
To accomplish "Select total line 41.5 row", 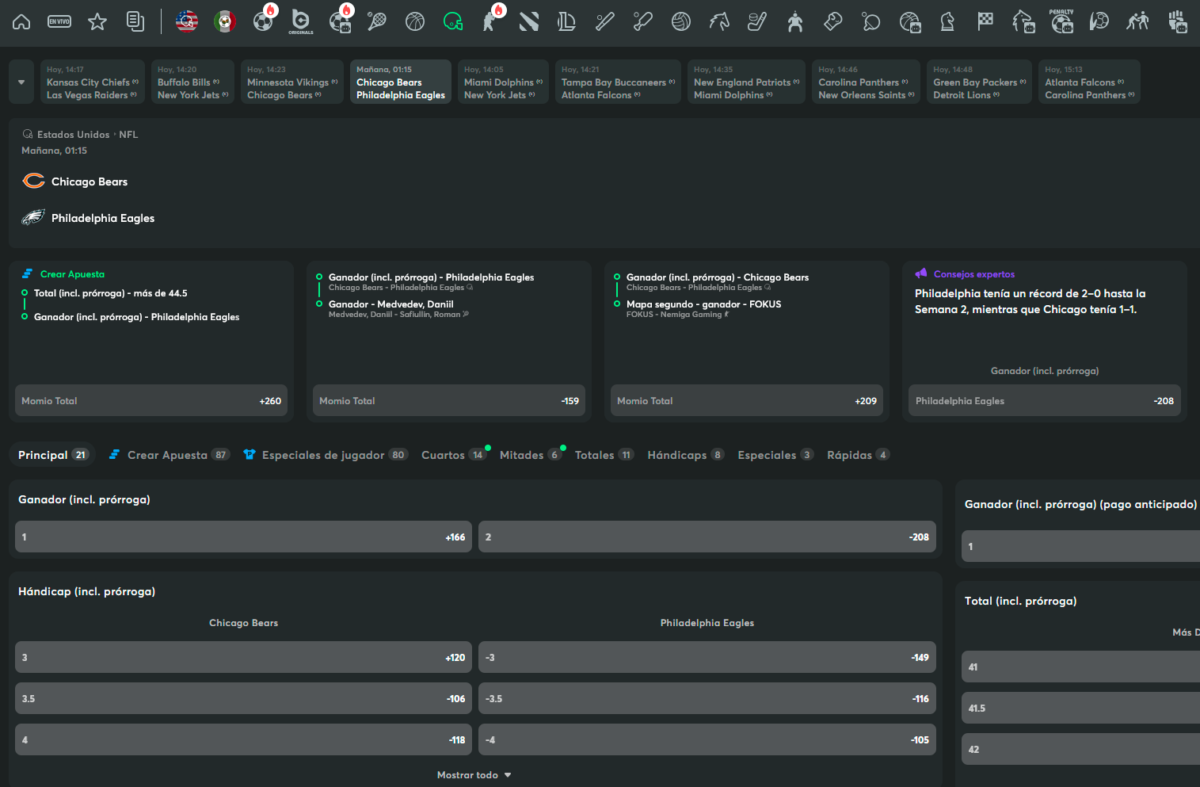I will (1081, 708).
